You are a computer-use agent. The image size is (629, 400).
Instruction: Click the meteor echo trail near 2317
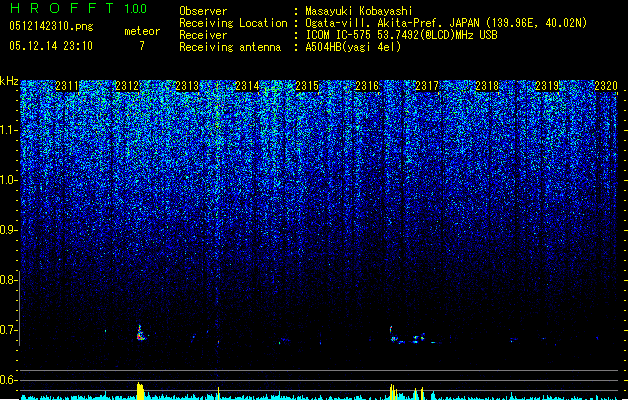point(413,336)
